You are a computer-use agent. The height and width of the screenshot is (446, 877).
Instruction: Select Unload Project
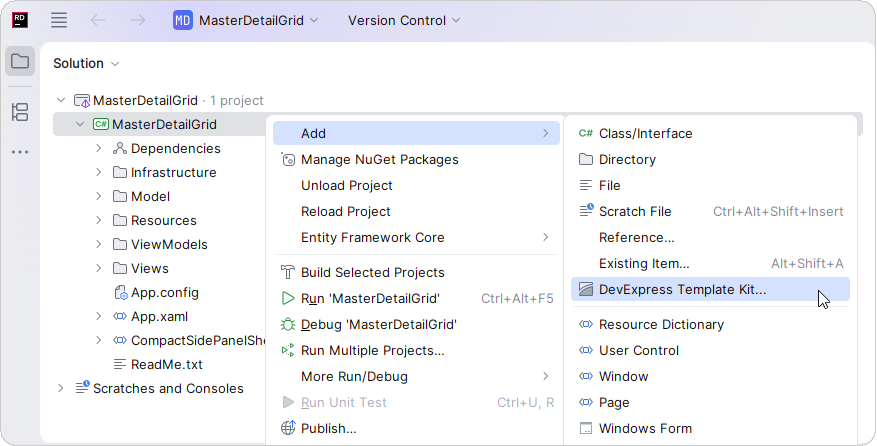click(416, 185)
